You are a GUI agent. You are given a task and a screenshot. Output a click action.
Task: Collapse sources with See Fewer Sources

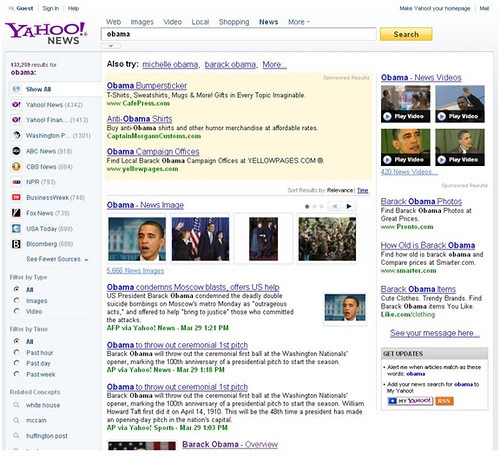pyautogui.click(x=57, y=259)
